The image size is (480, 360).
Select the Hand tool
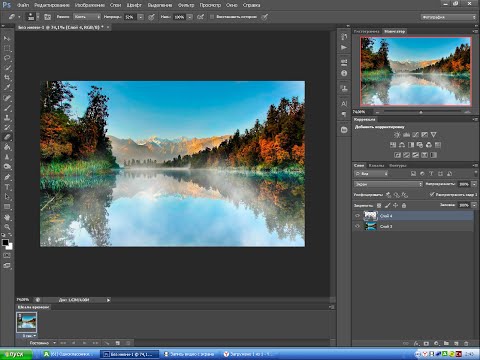coord(7,217)
